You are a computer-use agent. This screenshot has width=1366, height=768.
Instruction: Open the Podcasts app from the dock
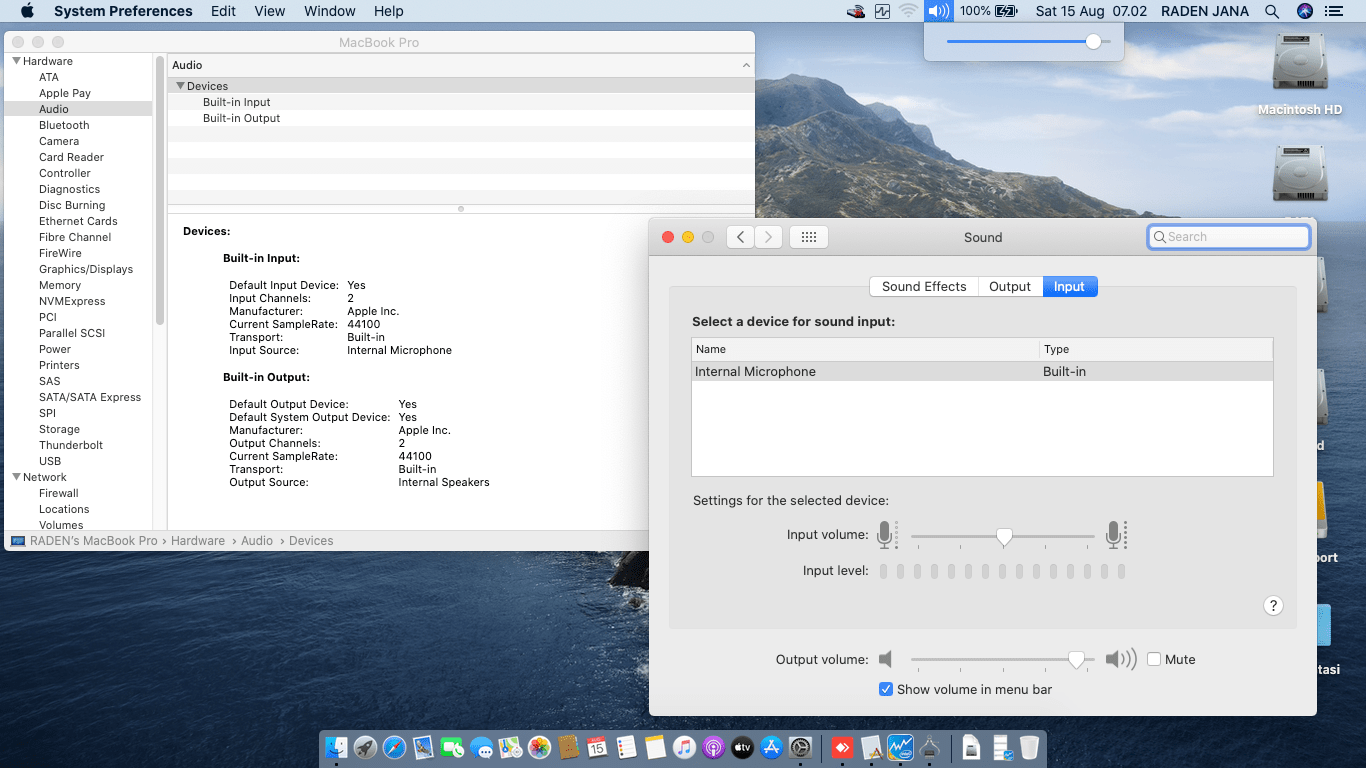tap(713, 747)
